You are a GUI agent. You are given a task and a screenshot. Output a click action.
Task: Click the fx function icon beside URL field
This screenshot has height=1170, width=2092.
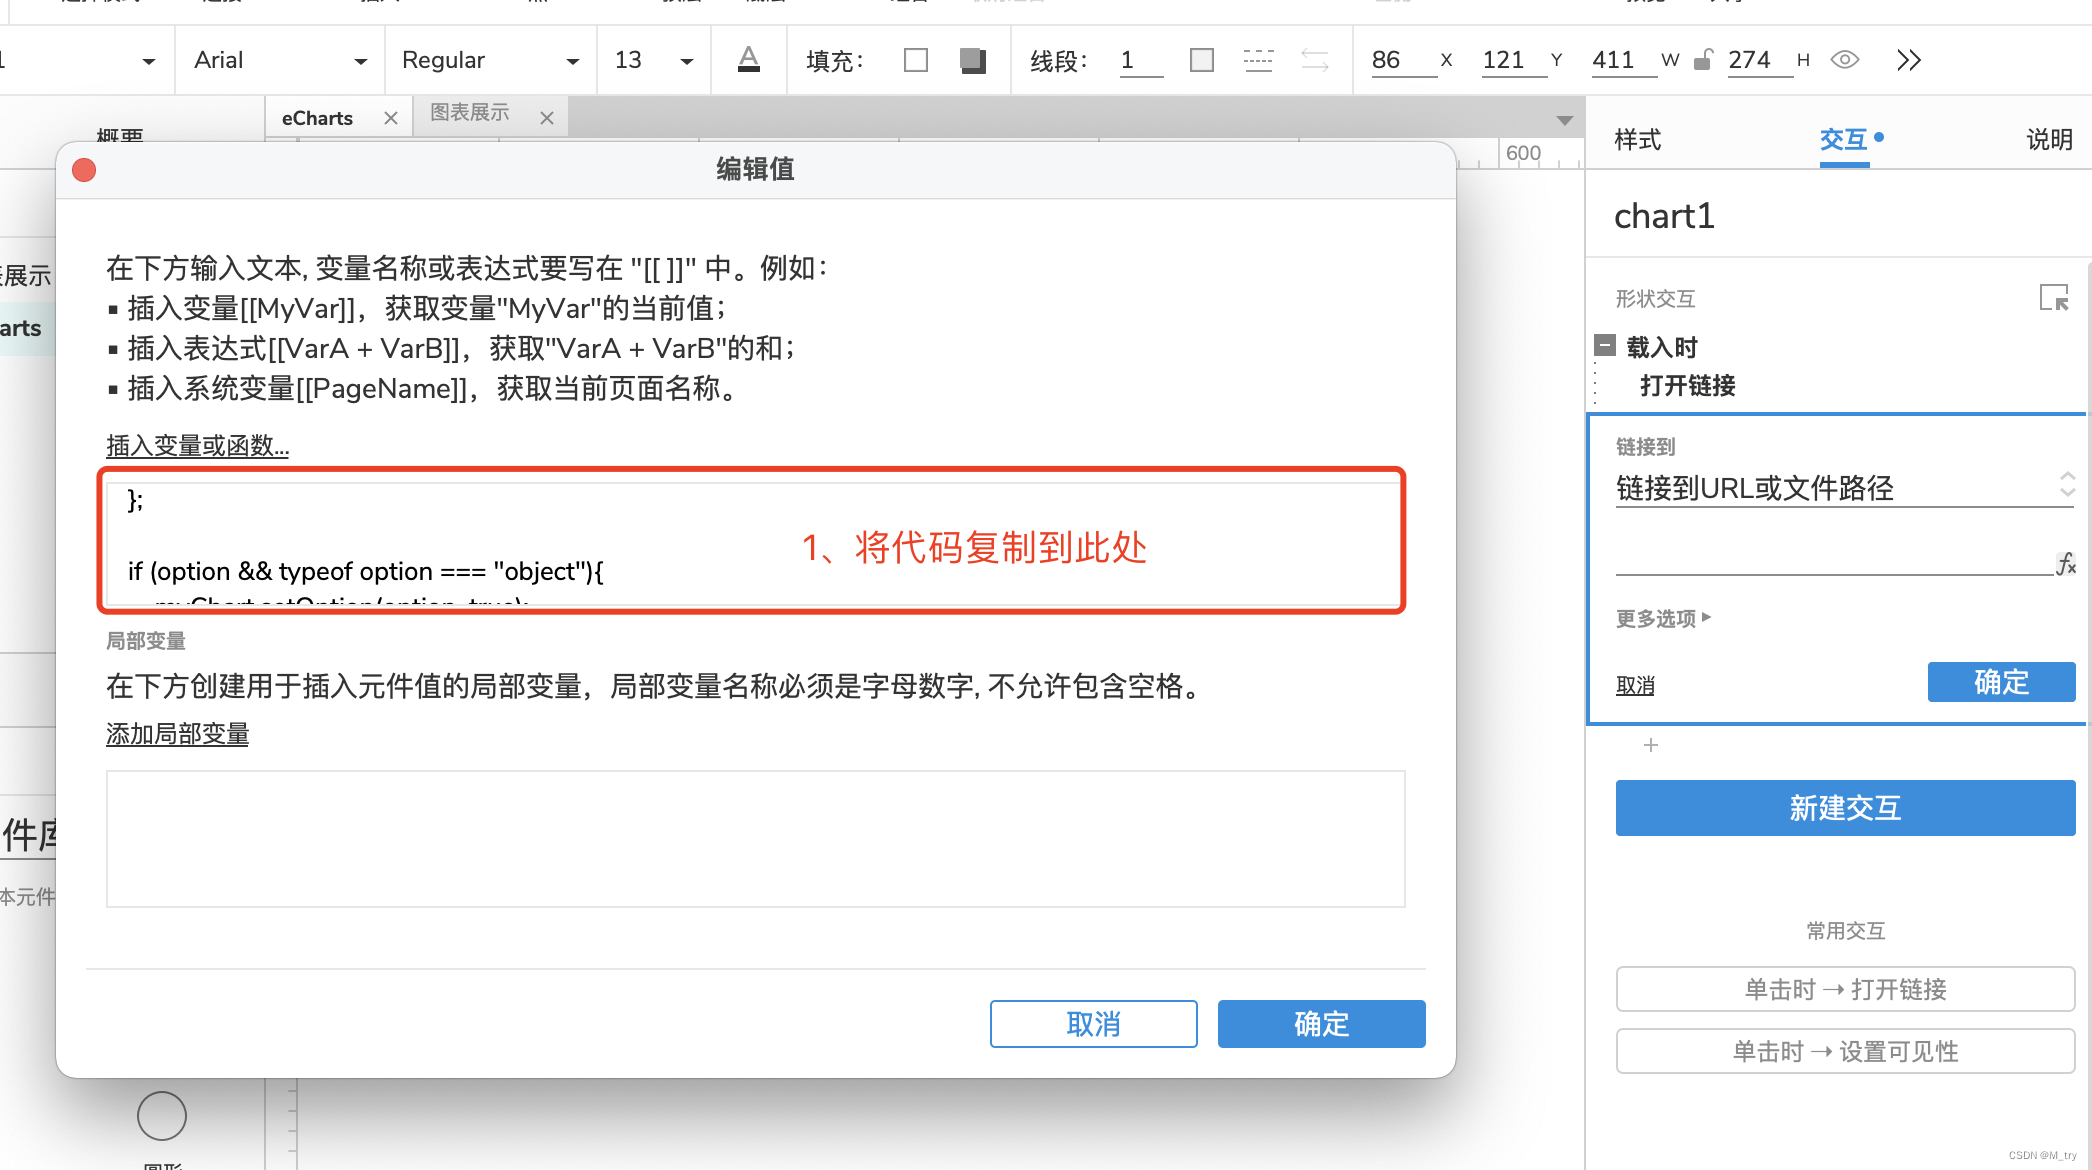point(2066,564)
